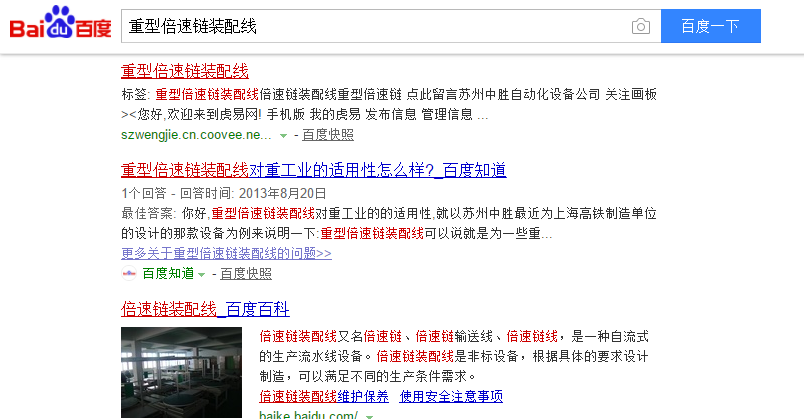
Task: Click 更多关于重型倍速链装配线的问题>> link
Action: (x=226, y=253)
